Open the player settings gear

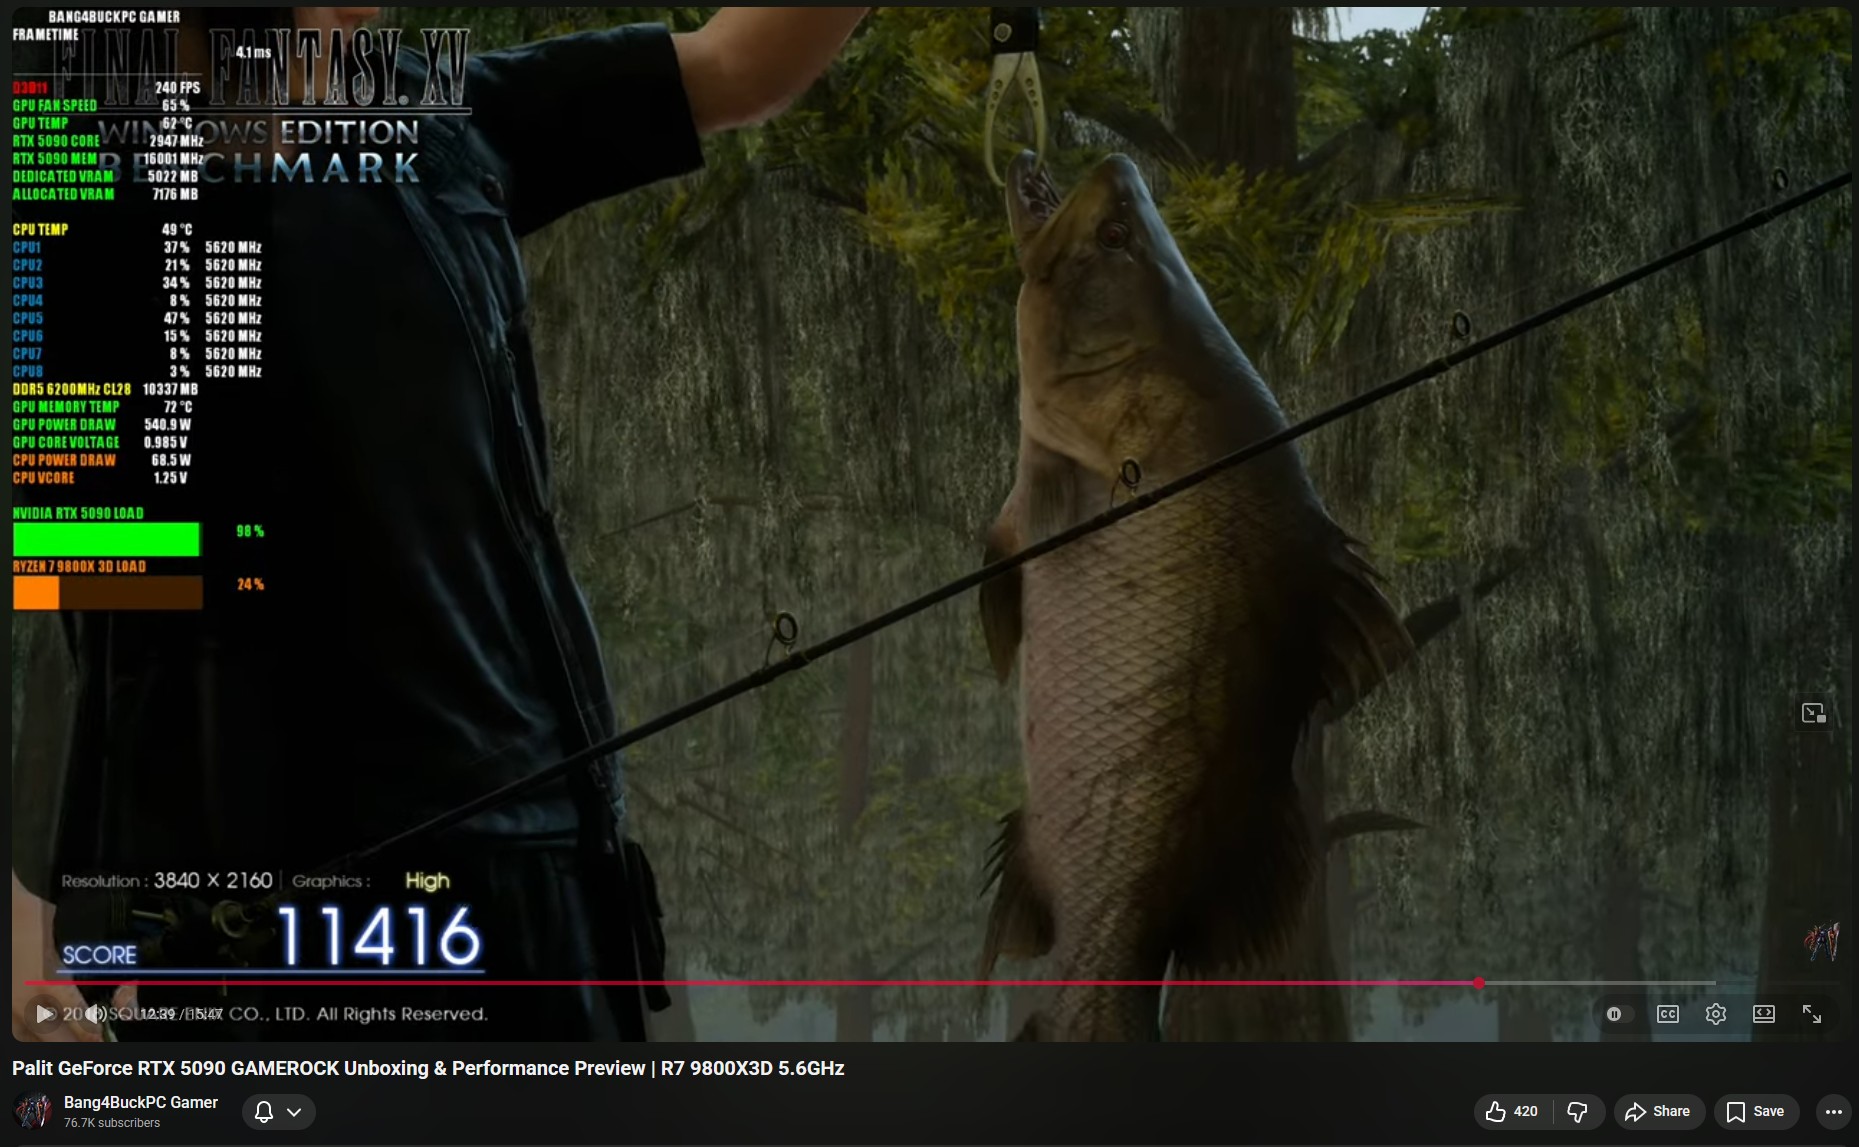[x=1716, y=1014]
